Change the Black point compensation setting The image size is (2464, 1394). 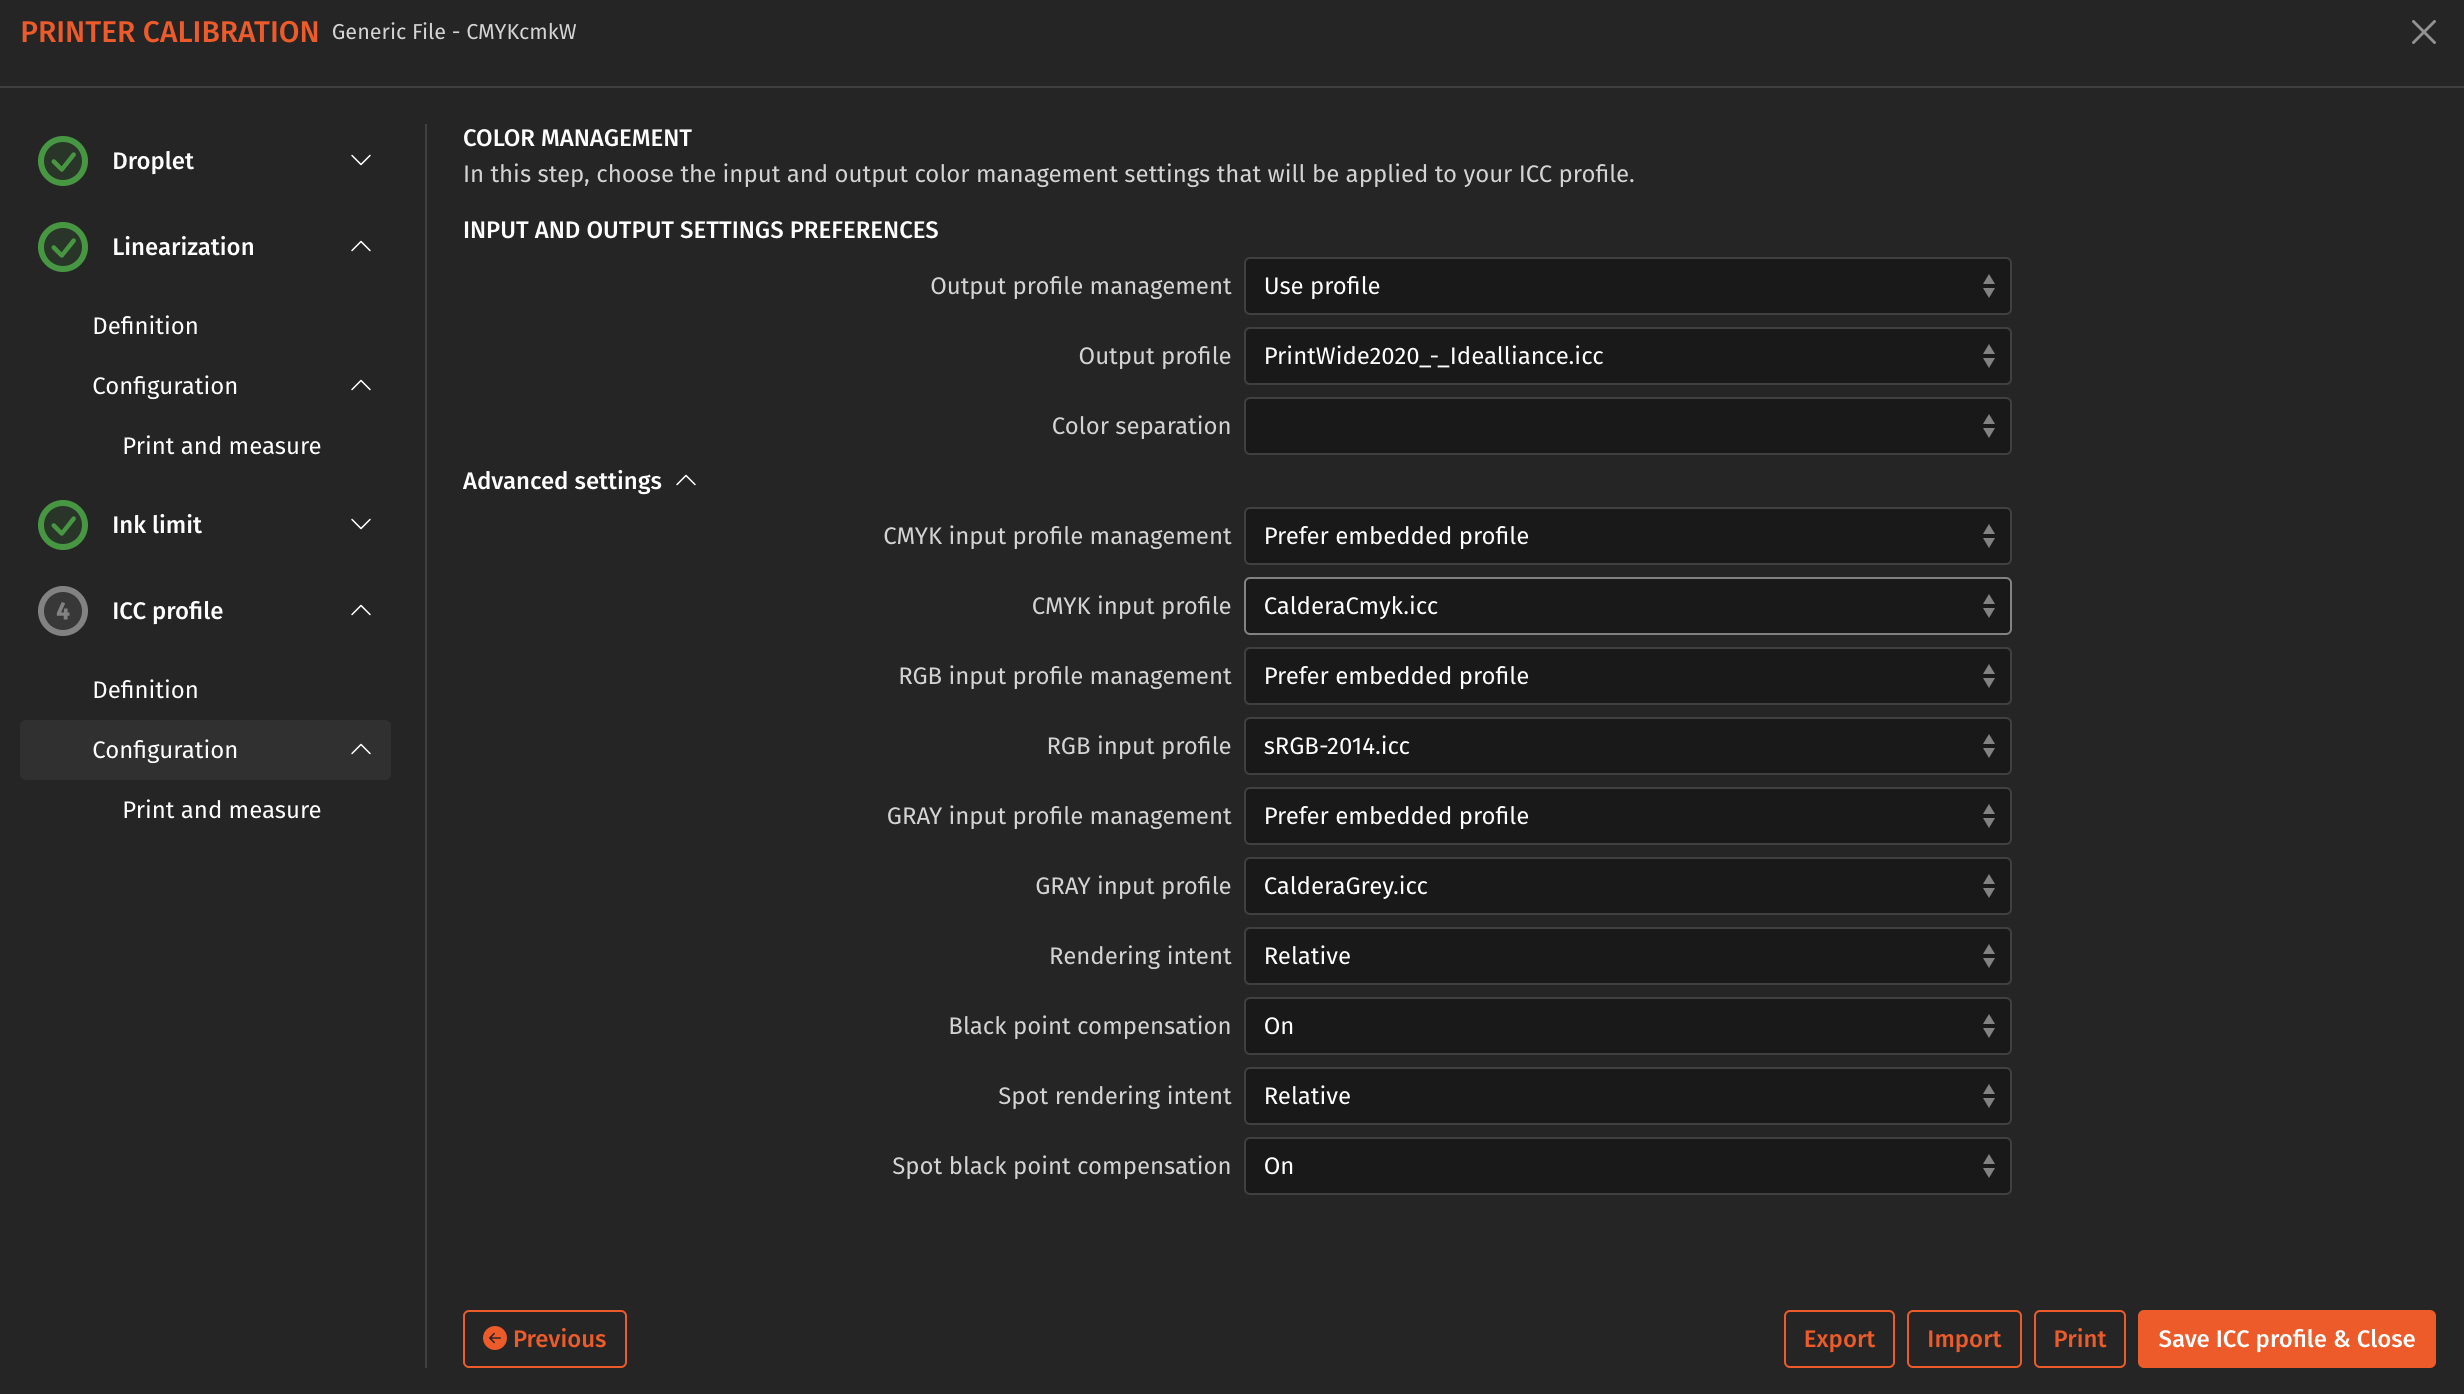pyautogui.click(x=1627, y=1026)
